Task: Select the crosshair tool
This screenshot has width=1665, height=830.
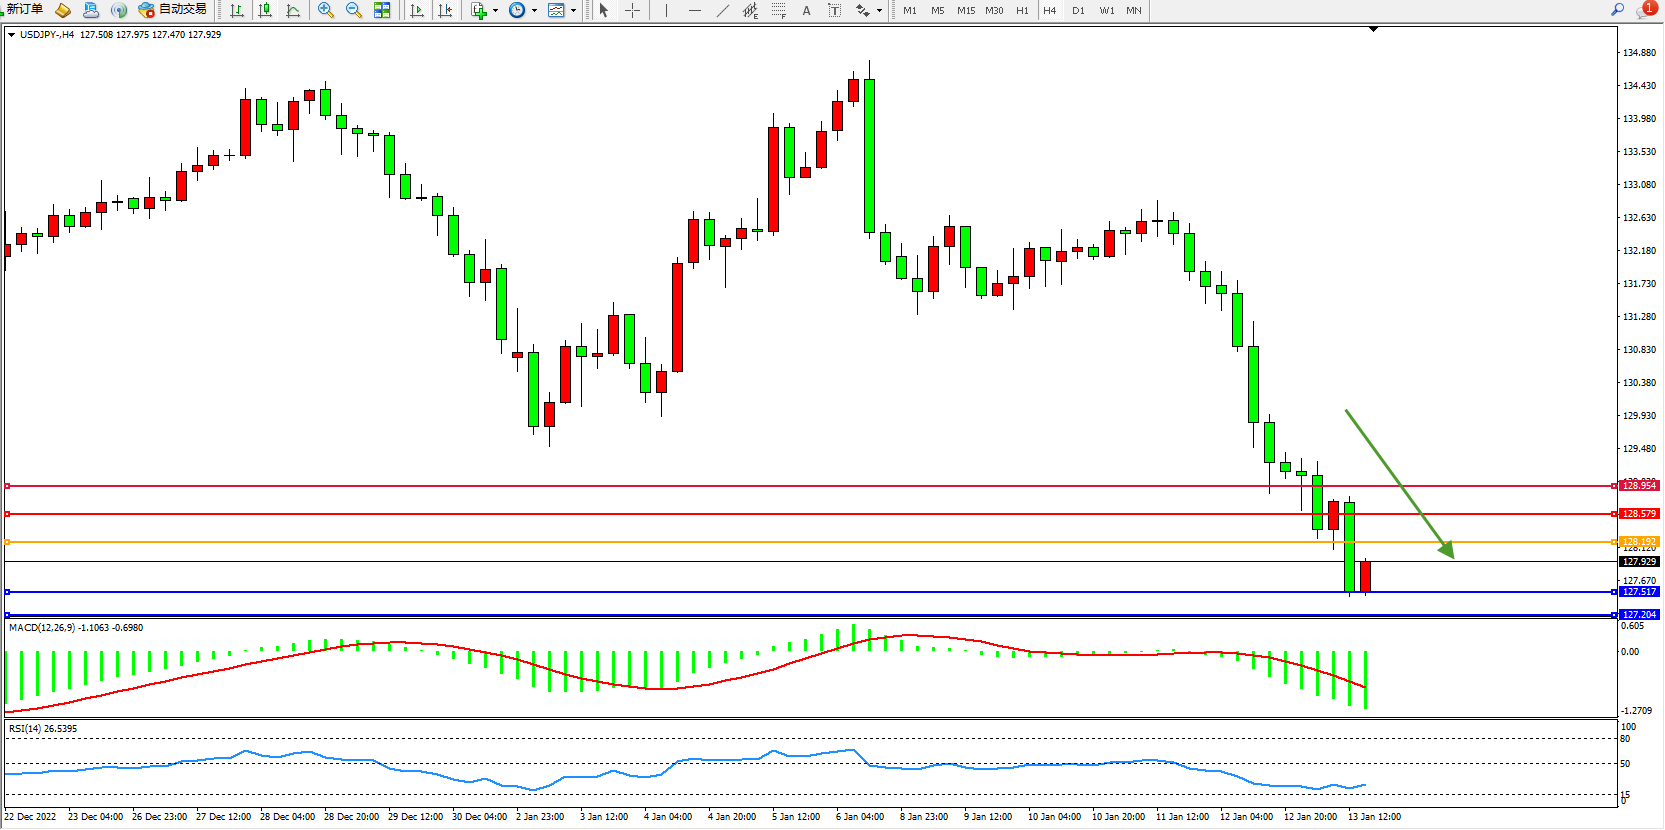Action: pos(632,10)
